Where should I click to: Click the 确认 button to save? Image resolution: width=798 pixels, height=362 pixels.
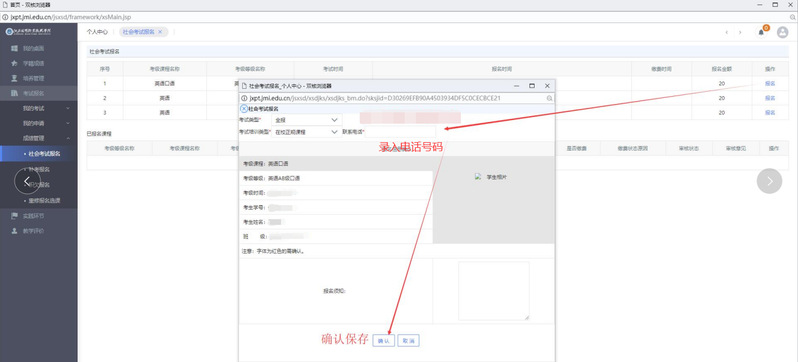tap(383, 341)
